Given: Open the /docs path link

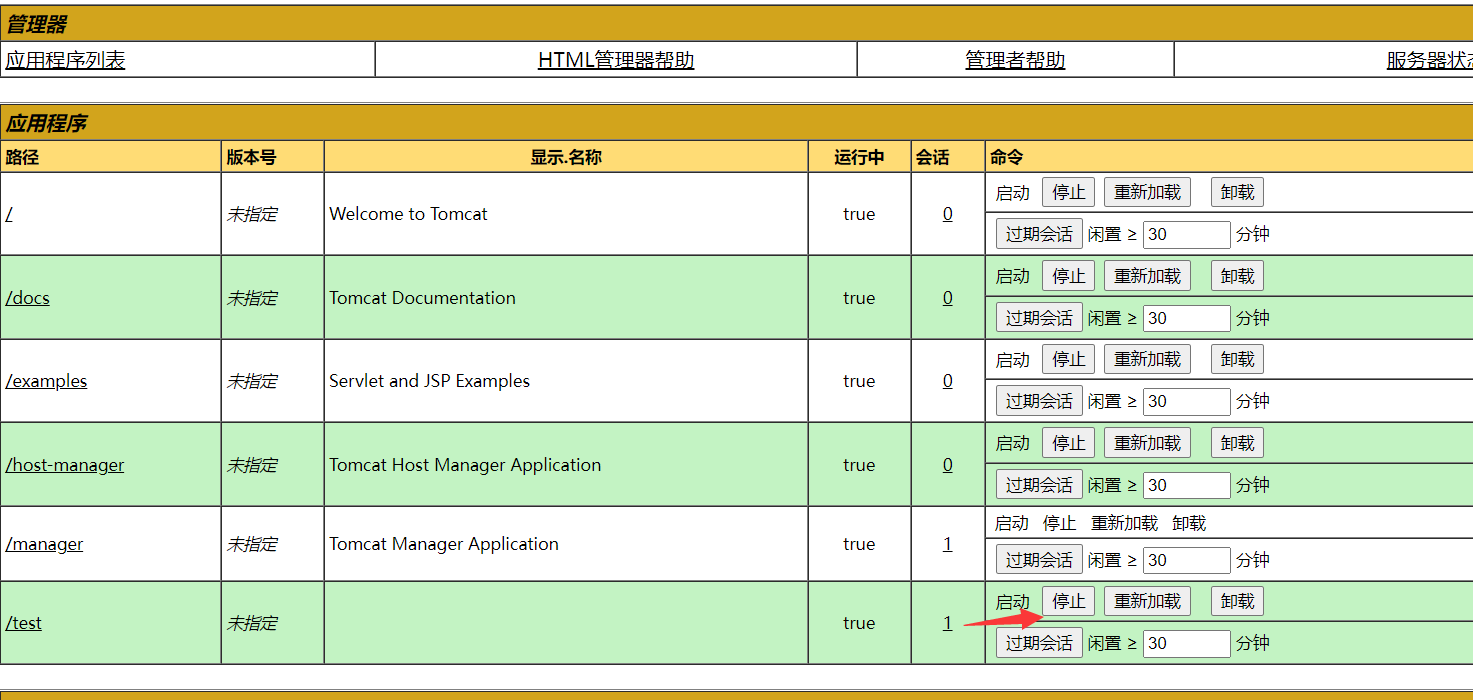Looking at the screenshot, I should point(28,298).
